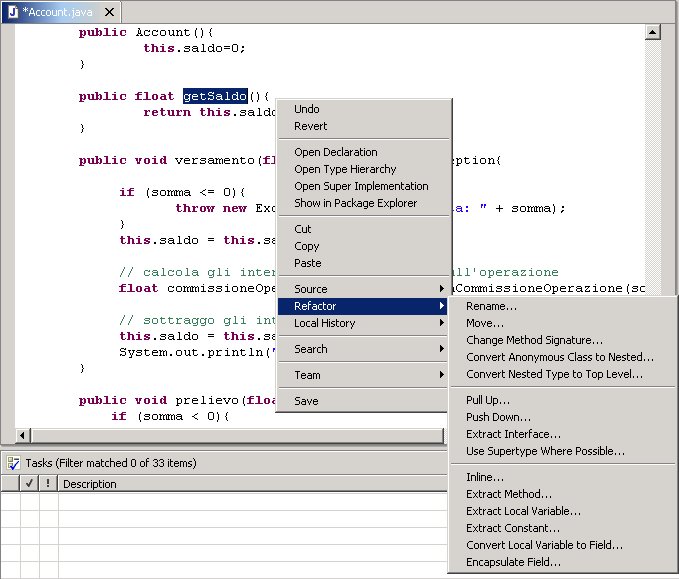Viewport: 679px width, 579px height.
Task: Expand the Source submenu
Action: 362,289
